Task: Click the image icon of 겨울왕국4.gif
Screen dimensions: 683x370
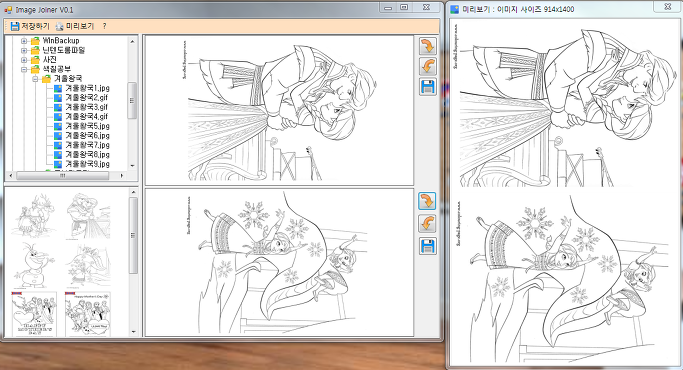Action: point(58,117)
